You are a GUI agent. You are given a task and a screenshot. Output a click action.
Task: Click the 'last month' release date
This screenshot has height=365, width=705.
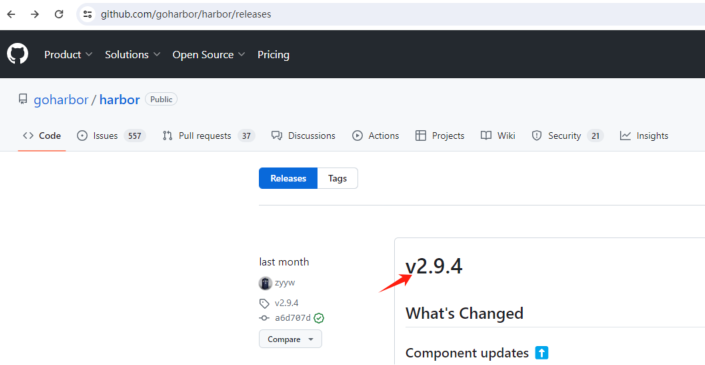point(284,262)
